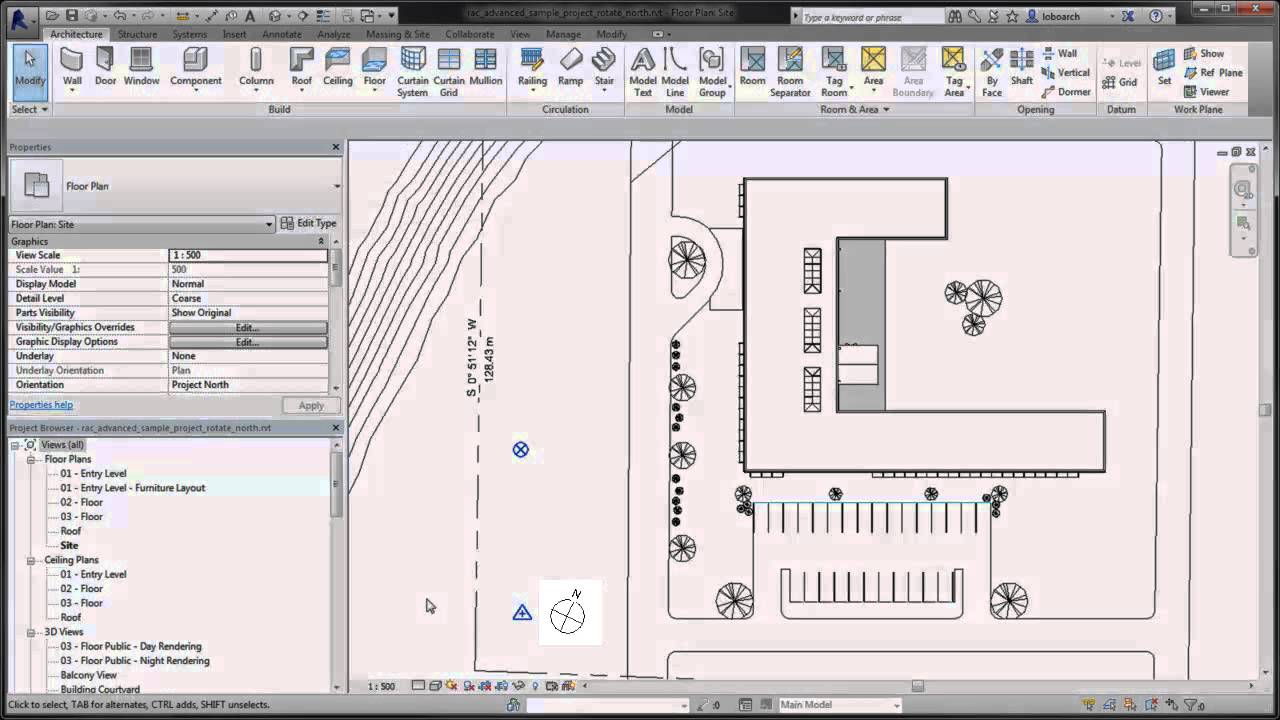Click the horizontal scrollbar in the view
The height and width of the screenshot is (720, 1280).
click(917, 686)
